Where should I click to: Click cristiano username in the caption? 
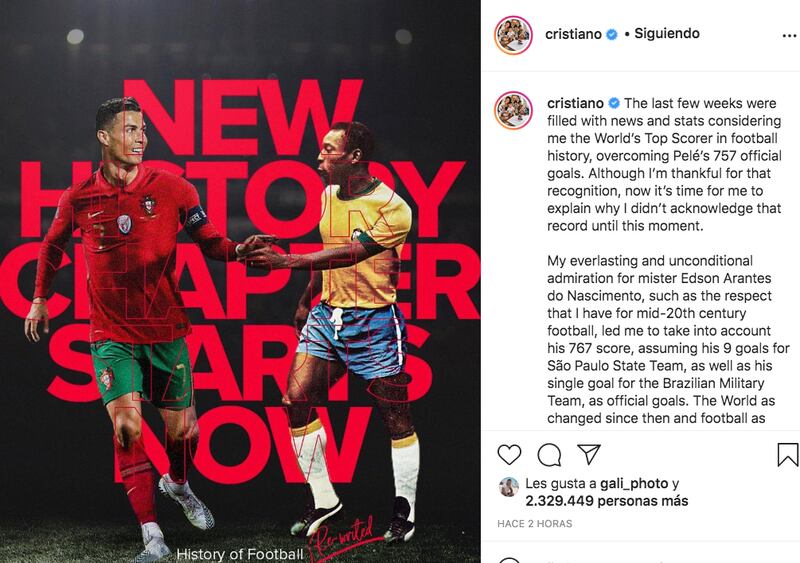tap(575, 103)
